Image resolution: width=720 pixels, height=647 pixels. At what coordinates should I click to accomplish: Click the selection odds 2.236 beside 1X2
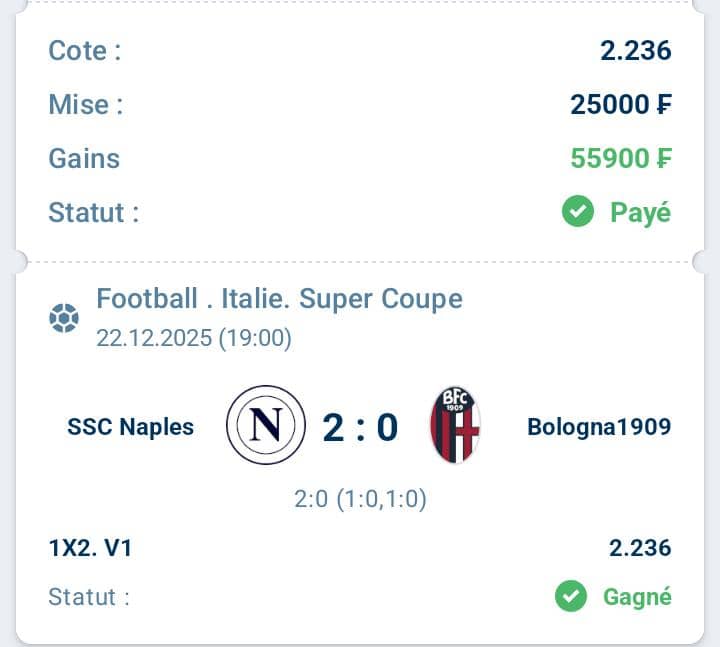coord(640,548)
